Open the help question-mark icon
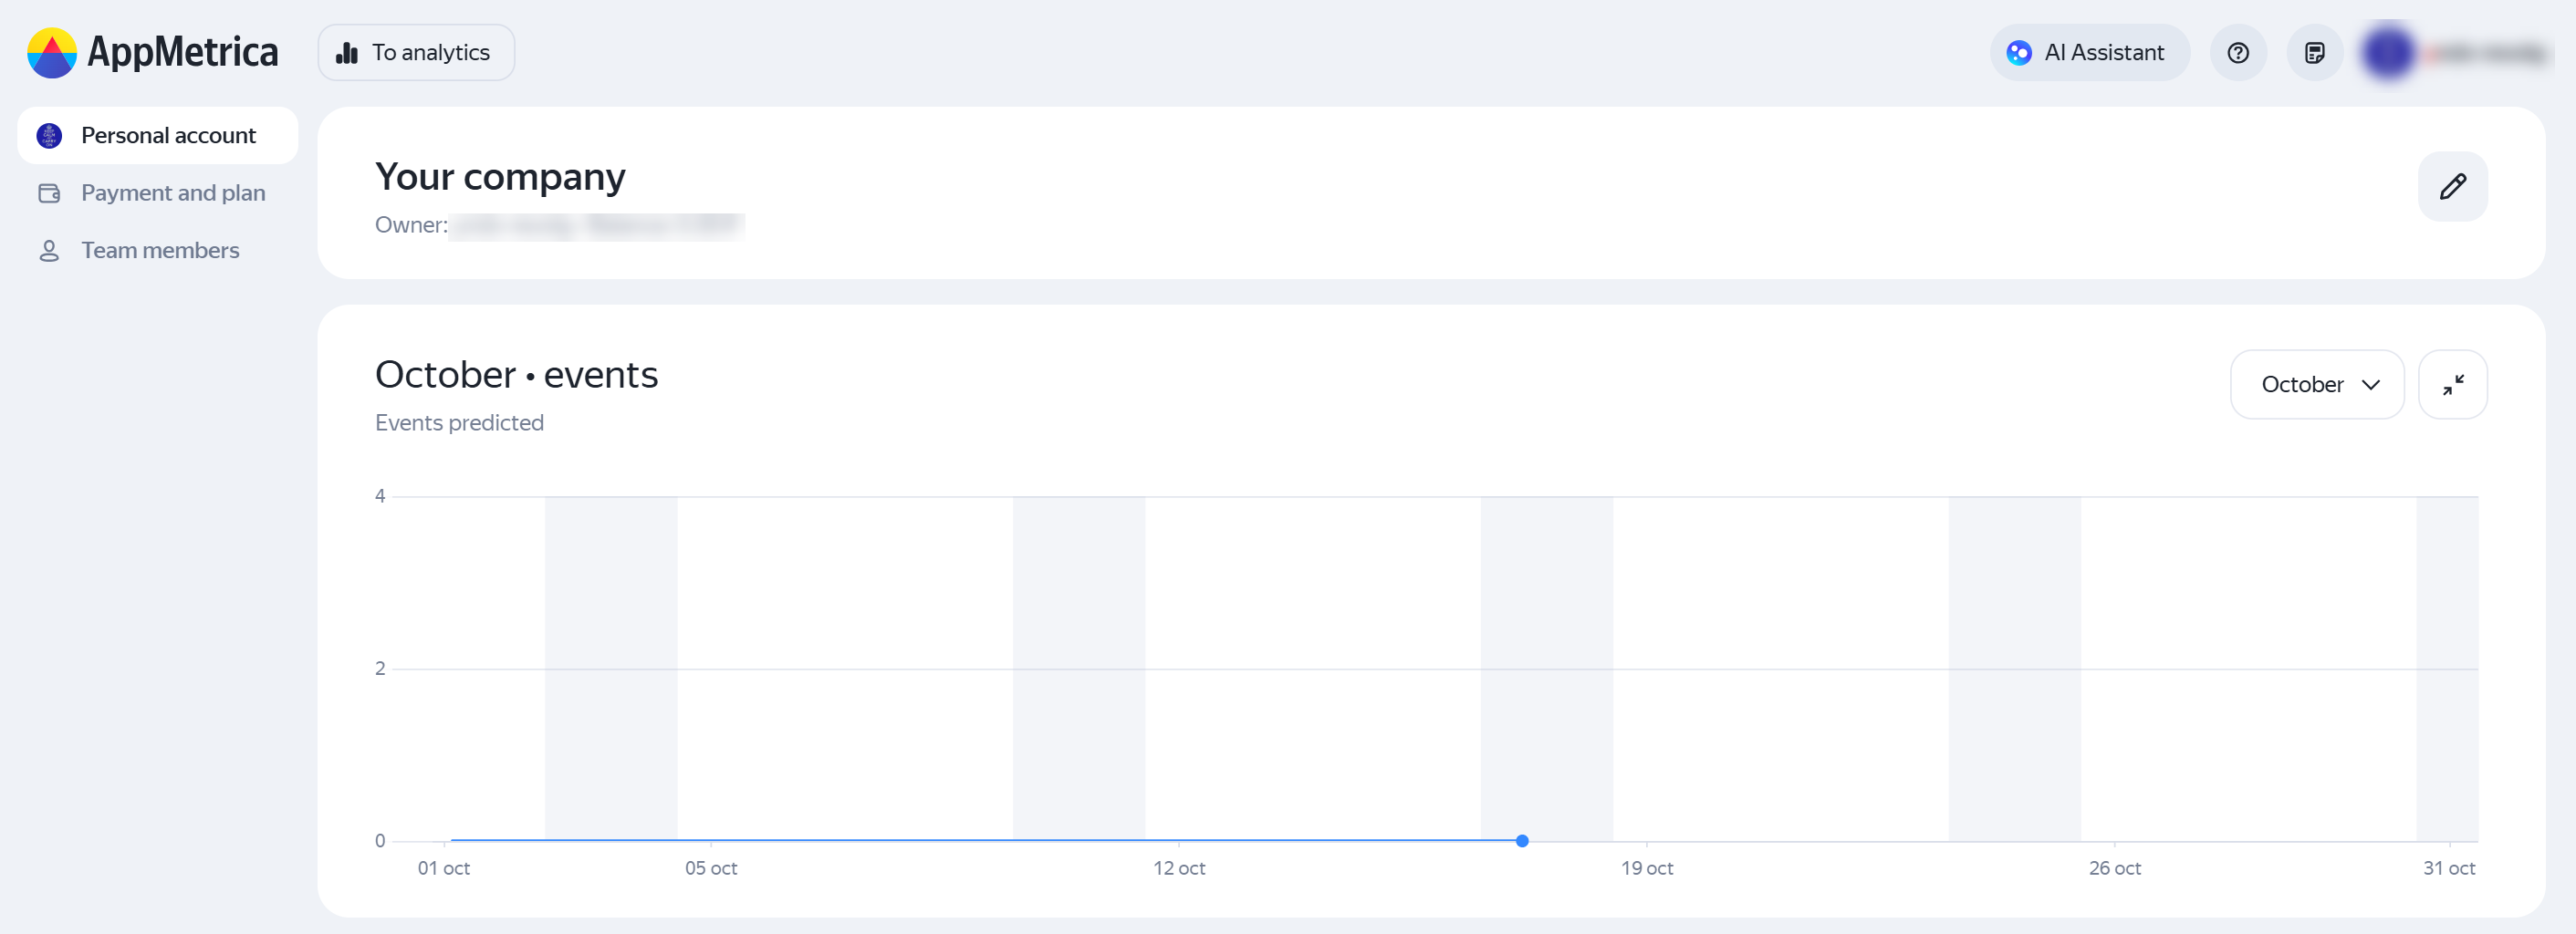The height and width of the screenshot is (934, 2576). (x=2238, y=52)
